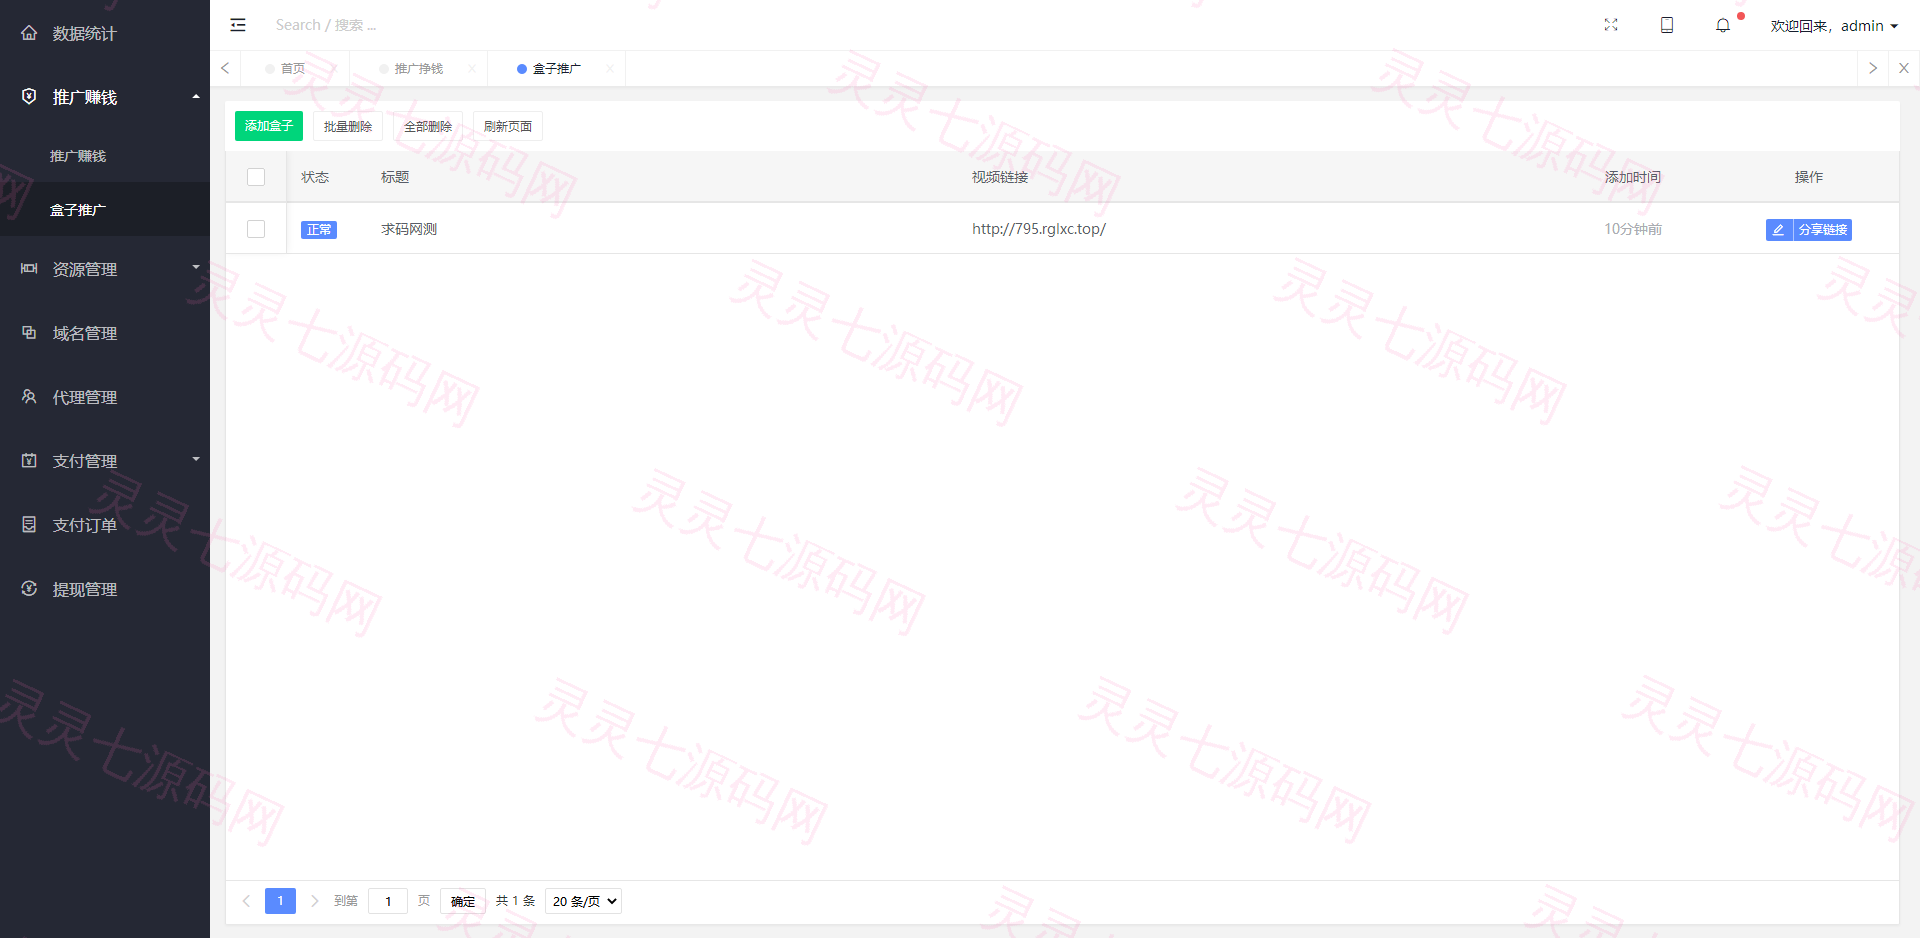This screenshot has width=1920, height=938.
Task: Click the 代理管理 user icon
Action: (x=29, y=397)
